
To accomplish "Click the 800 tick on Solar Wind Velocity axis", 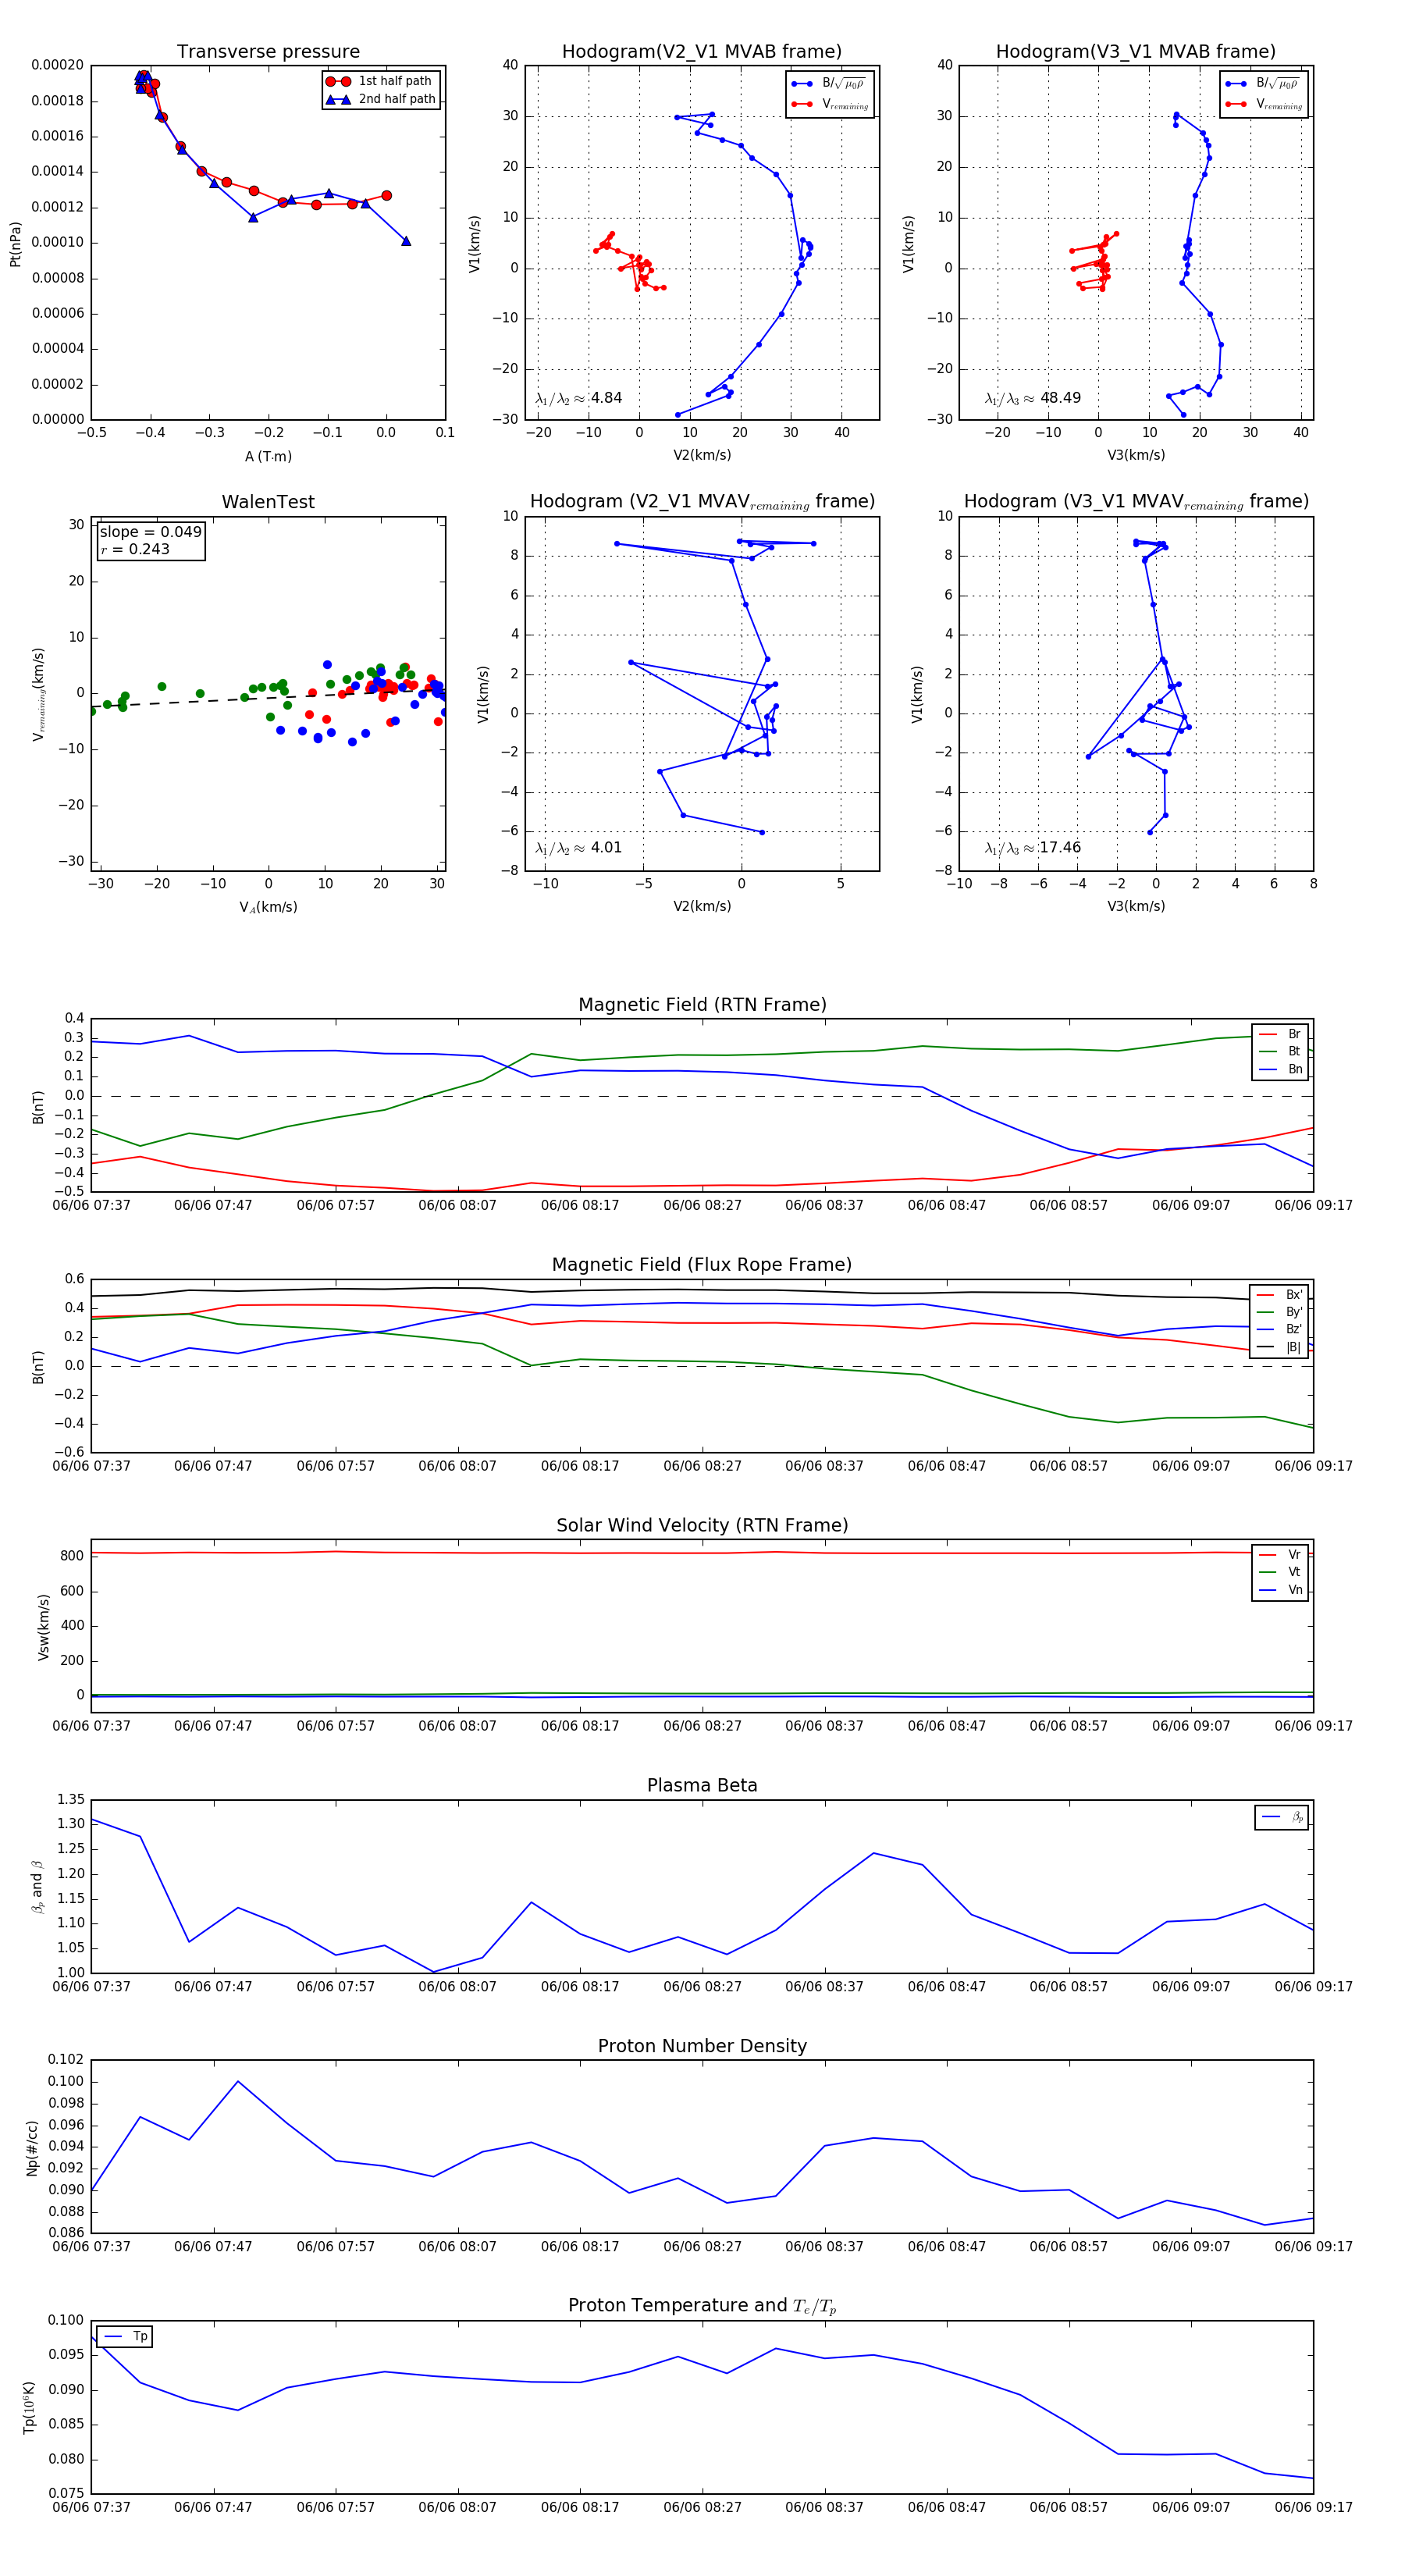I will pos(72,1556).
